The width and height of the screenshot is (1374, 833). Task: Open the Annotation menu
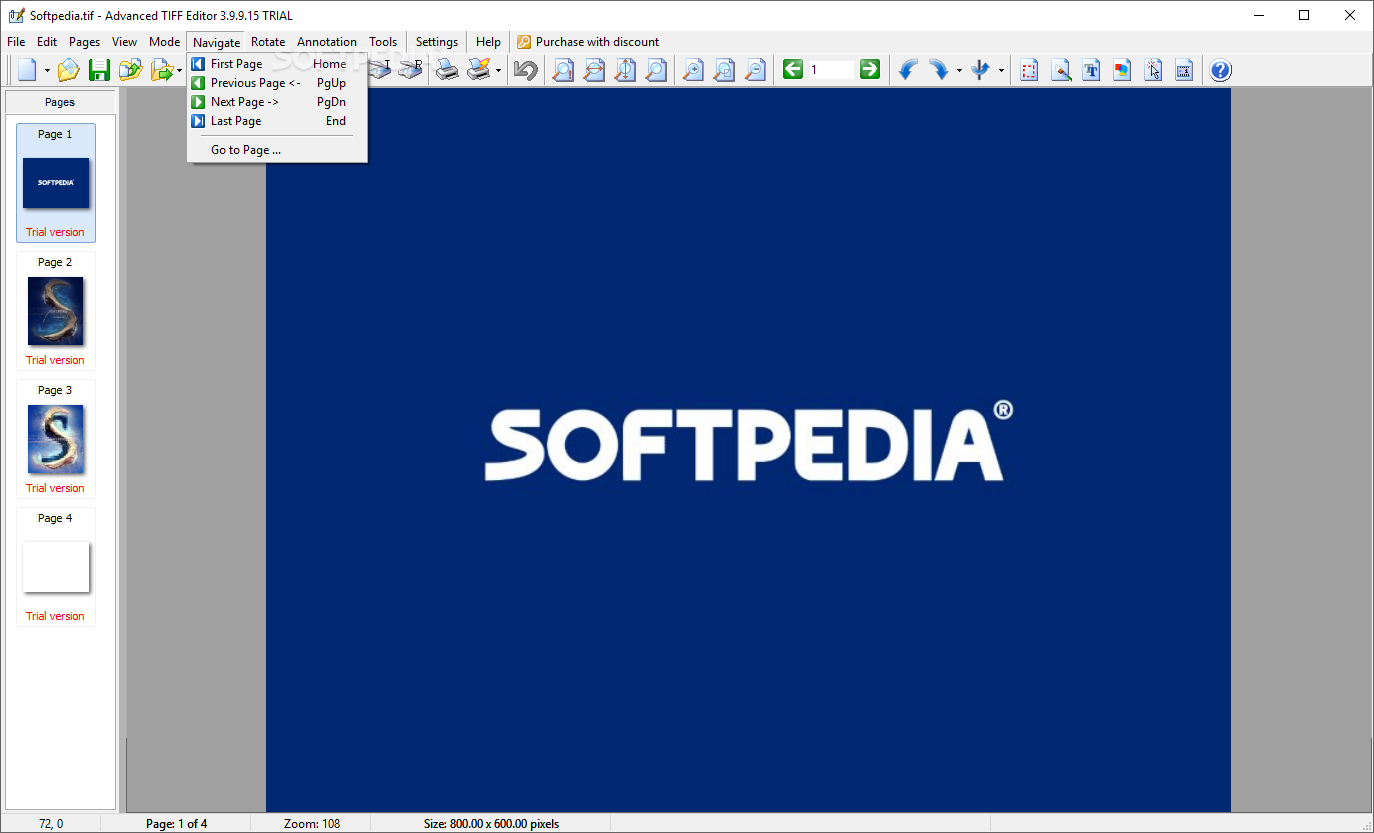pyautogui.click(x=327, y=42)
